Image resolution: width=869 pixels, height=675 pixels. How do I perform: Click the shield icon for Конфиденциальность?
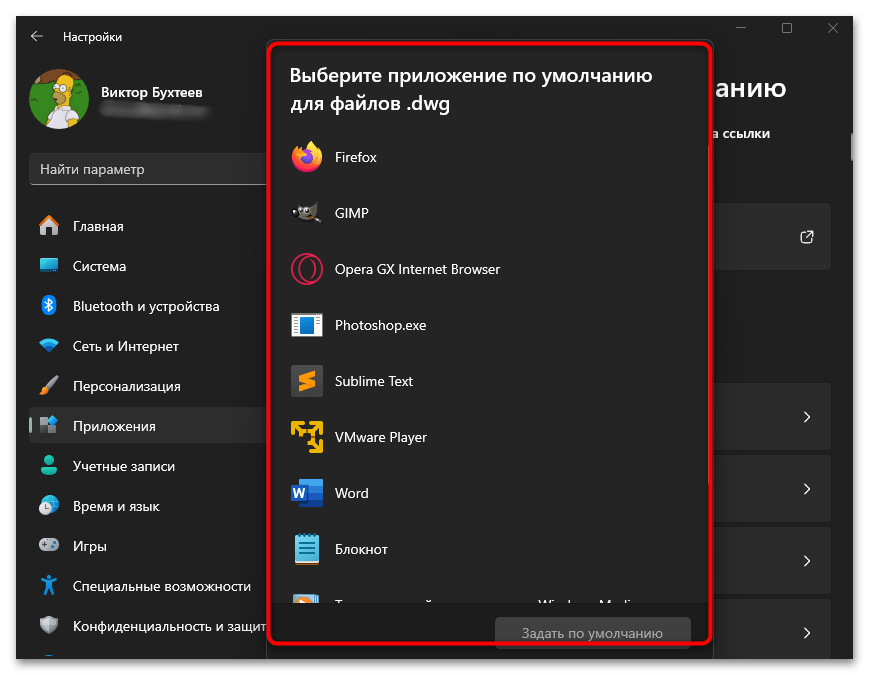point(49,625)
